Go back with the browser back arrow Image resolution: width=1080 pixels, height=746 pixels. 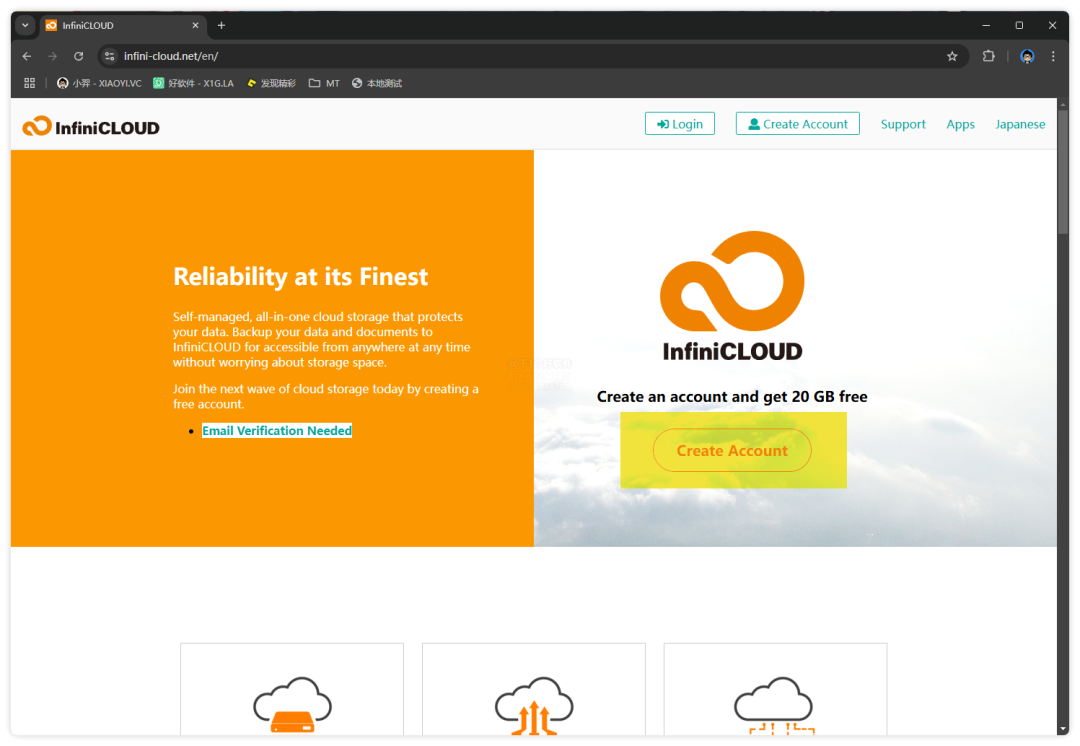(27, 56)
